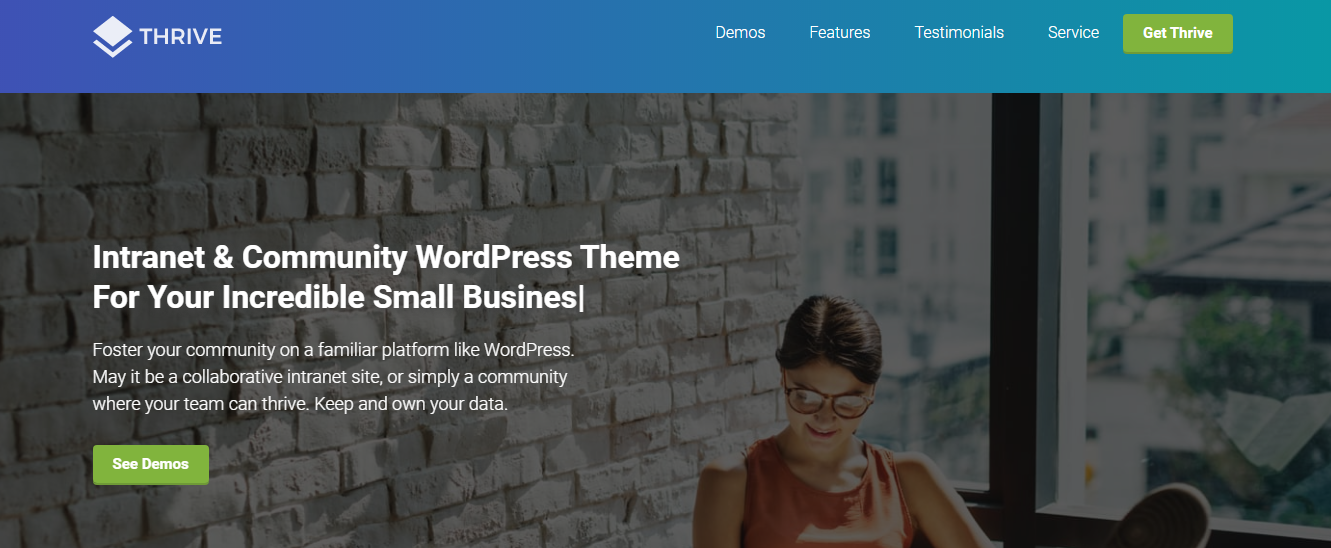Click the THRIVE brand name text
The height and width of the screenshot is (548, 1331).
pos(181,37)
